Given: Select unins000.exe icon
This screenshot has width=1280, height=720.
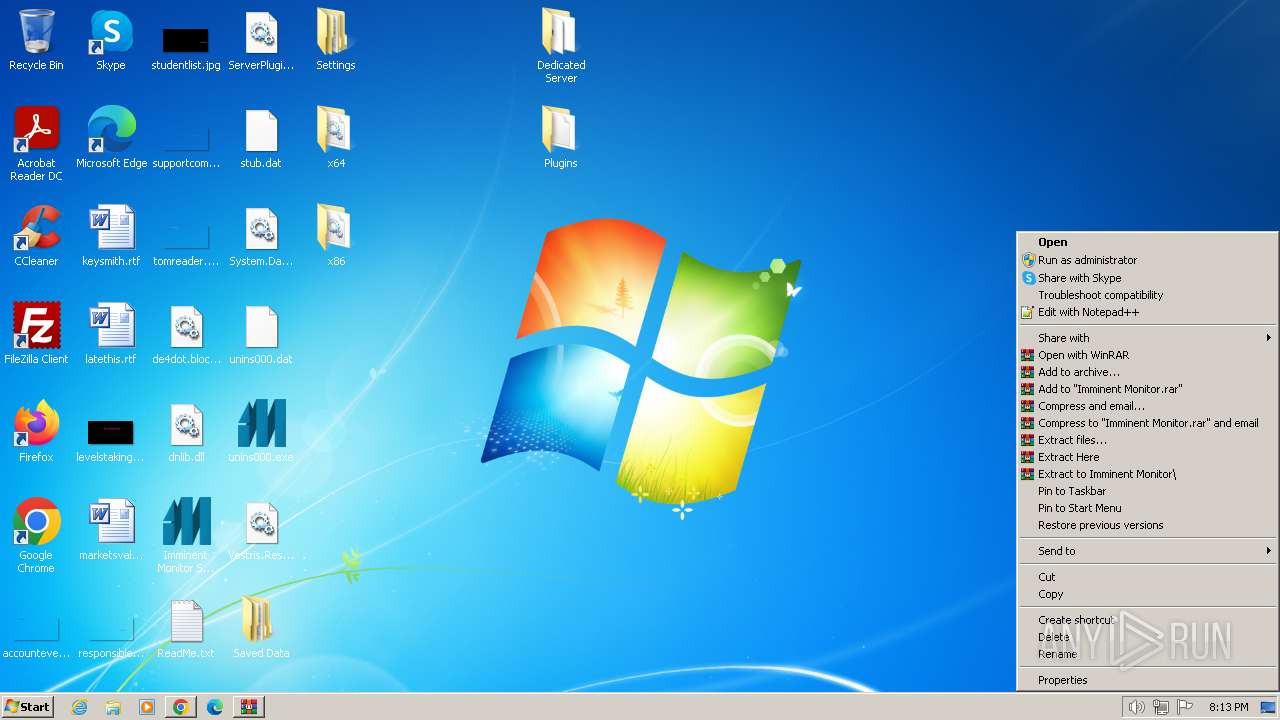Looking at the screenshot, I should pos(261,432).
